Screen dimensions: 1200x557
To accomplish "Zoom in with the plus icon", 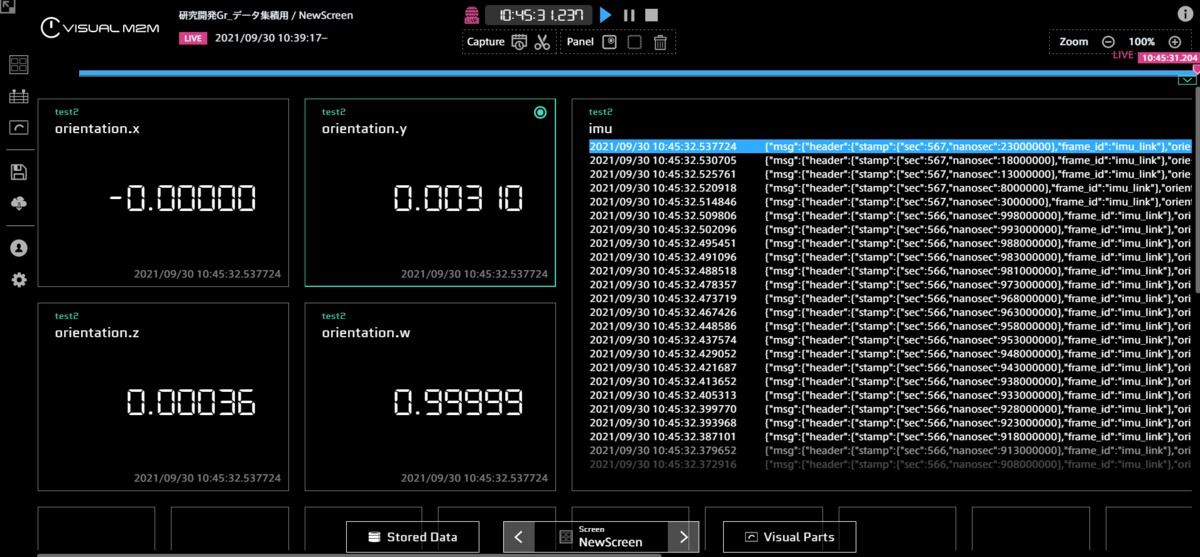I will tap(1175, 42).
